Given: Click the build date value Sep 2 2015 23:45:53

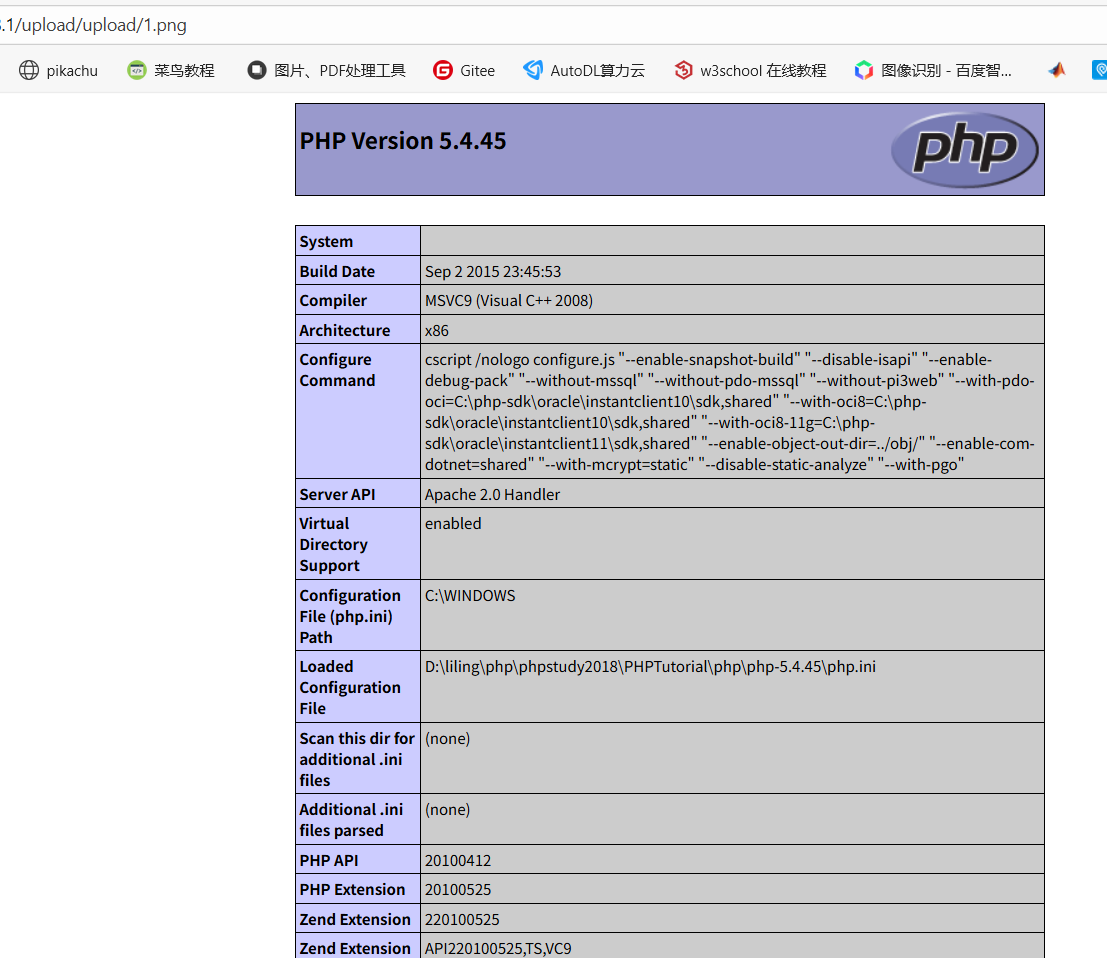Looking at the screenshot, I should tap(493, 272).
